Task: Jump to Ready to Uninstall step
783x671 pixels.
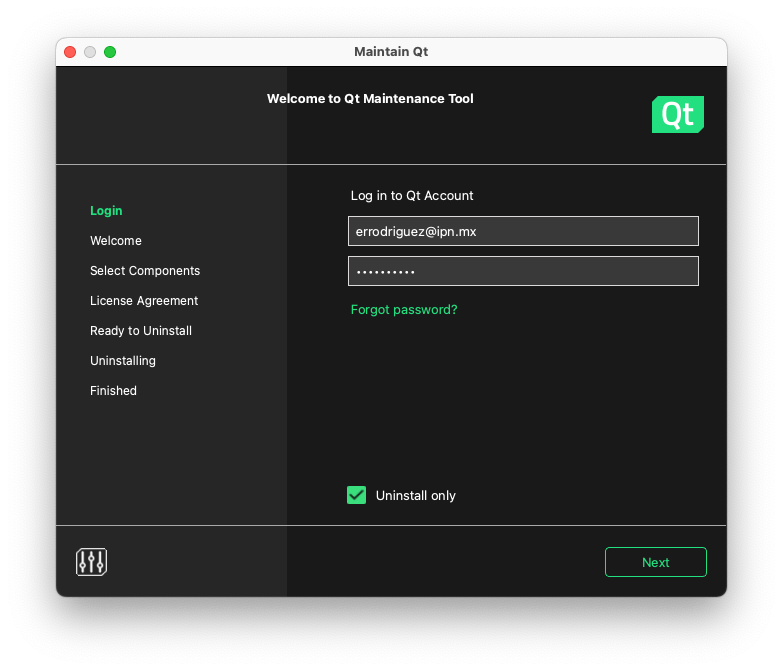Action: [x=141, y=331]
